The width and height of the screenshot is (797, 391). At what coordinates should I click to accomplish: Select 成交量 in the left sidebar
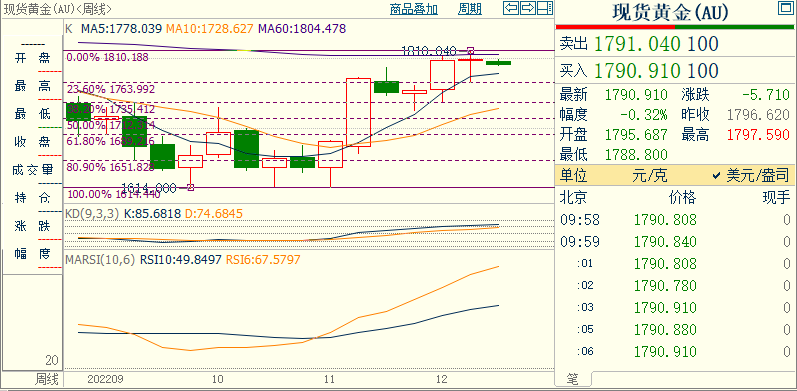click(x=33, y=170)
